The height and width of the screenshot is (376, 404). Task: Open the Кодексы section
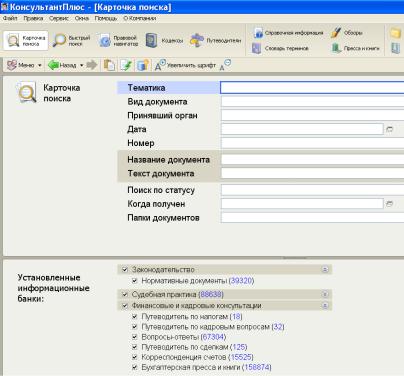click(165, 40)
